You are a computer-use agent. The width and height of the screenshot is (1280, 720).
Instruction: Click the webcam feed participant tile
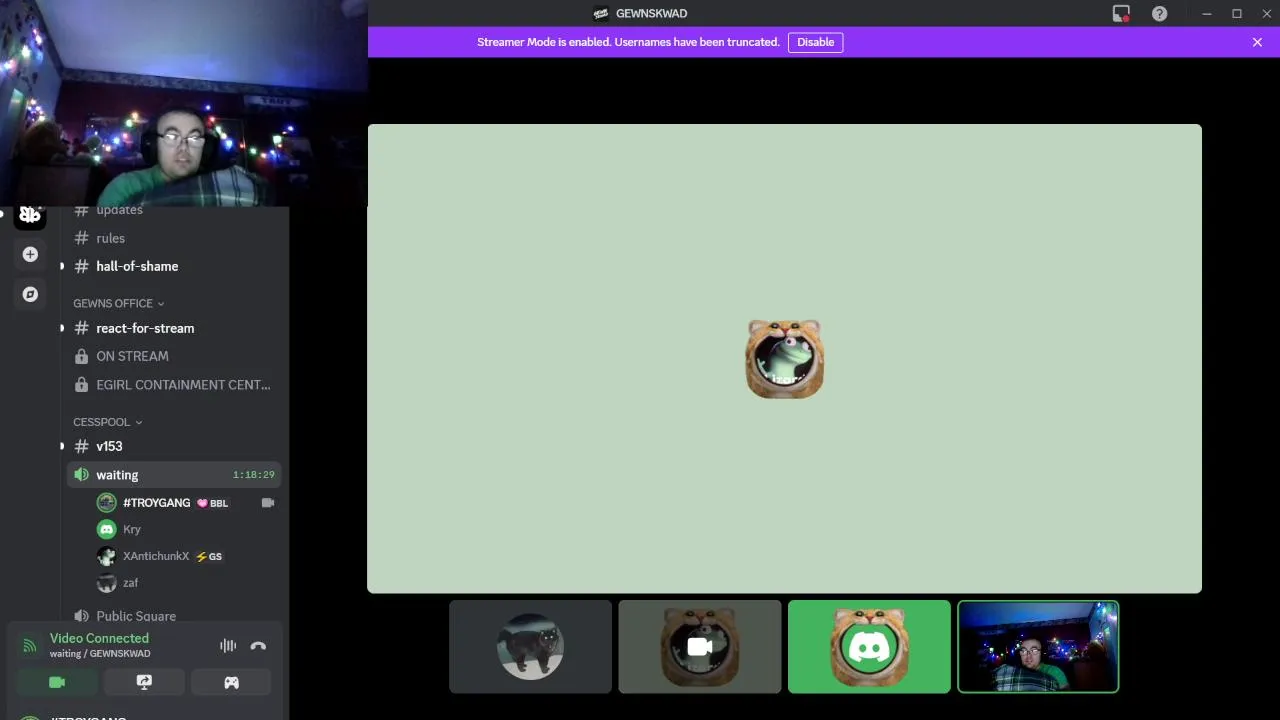tap(1038, 647)
